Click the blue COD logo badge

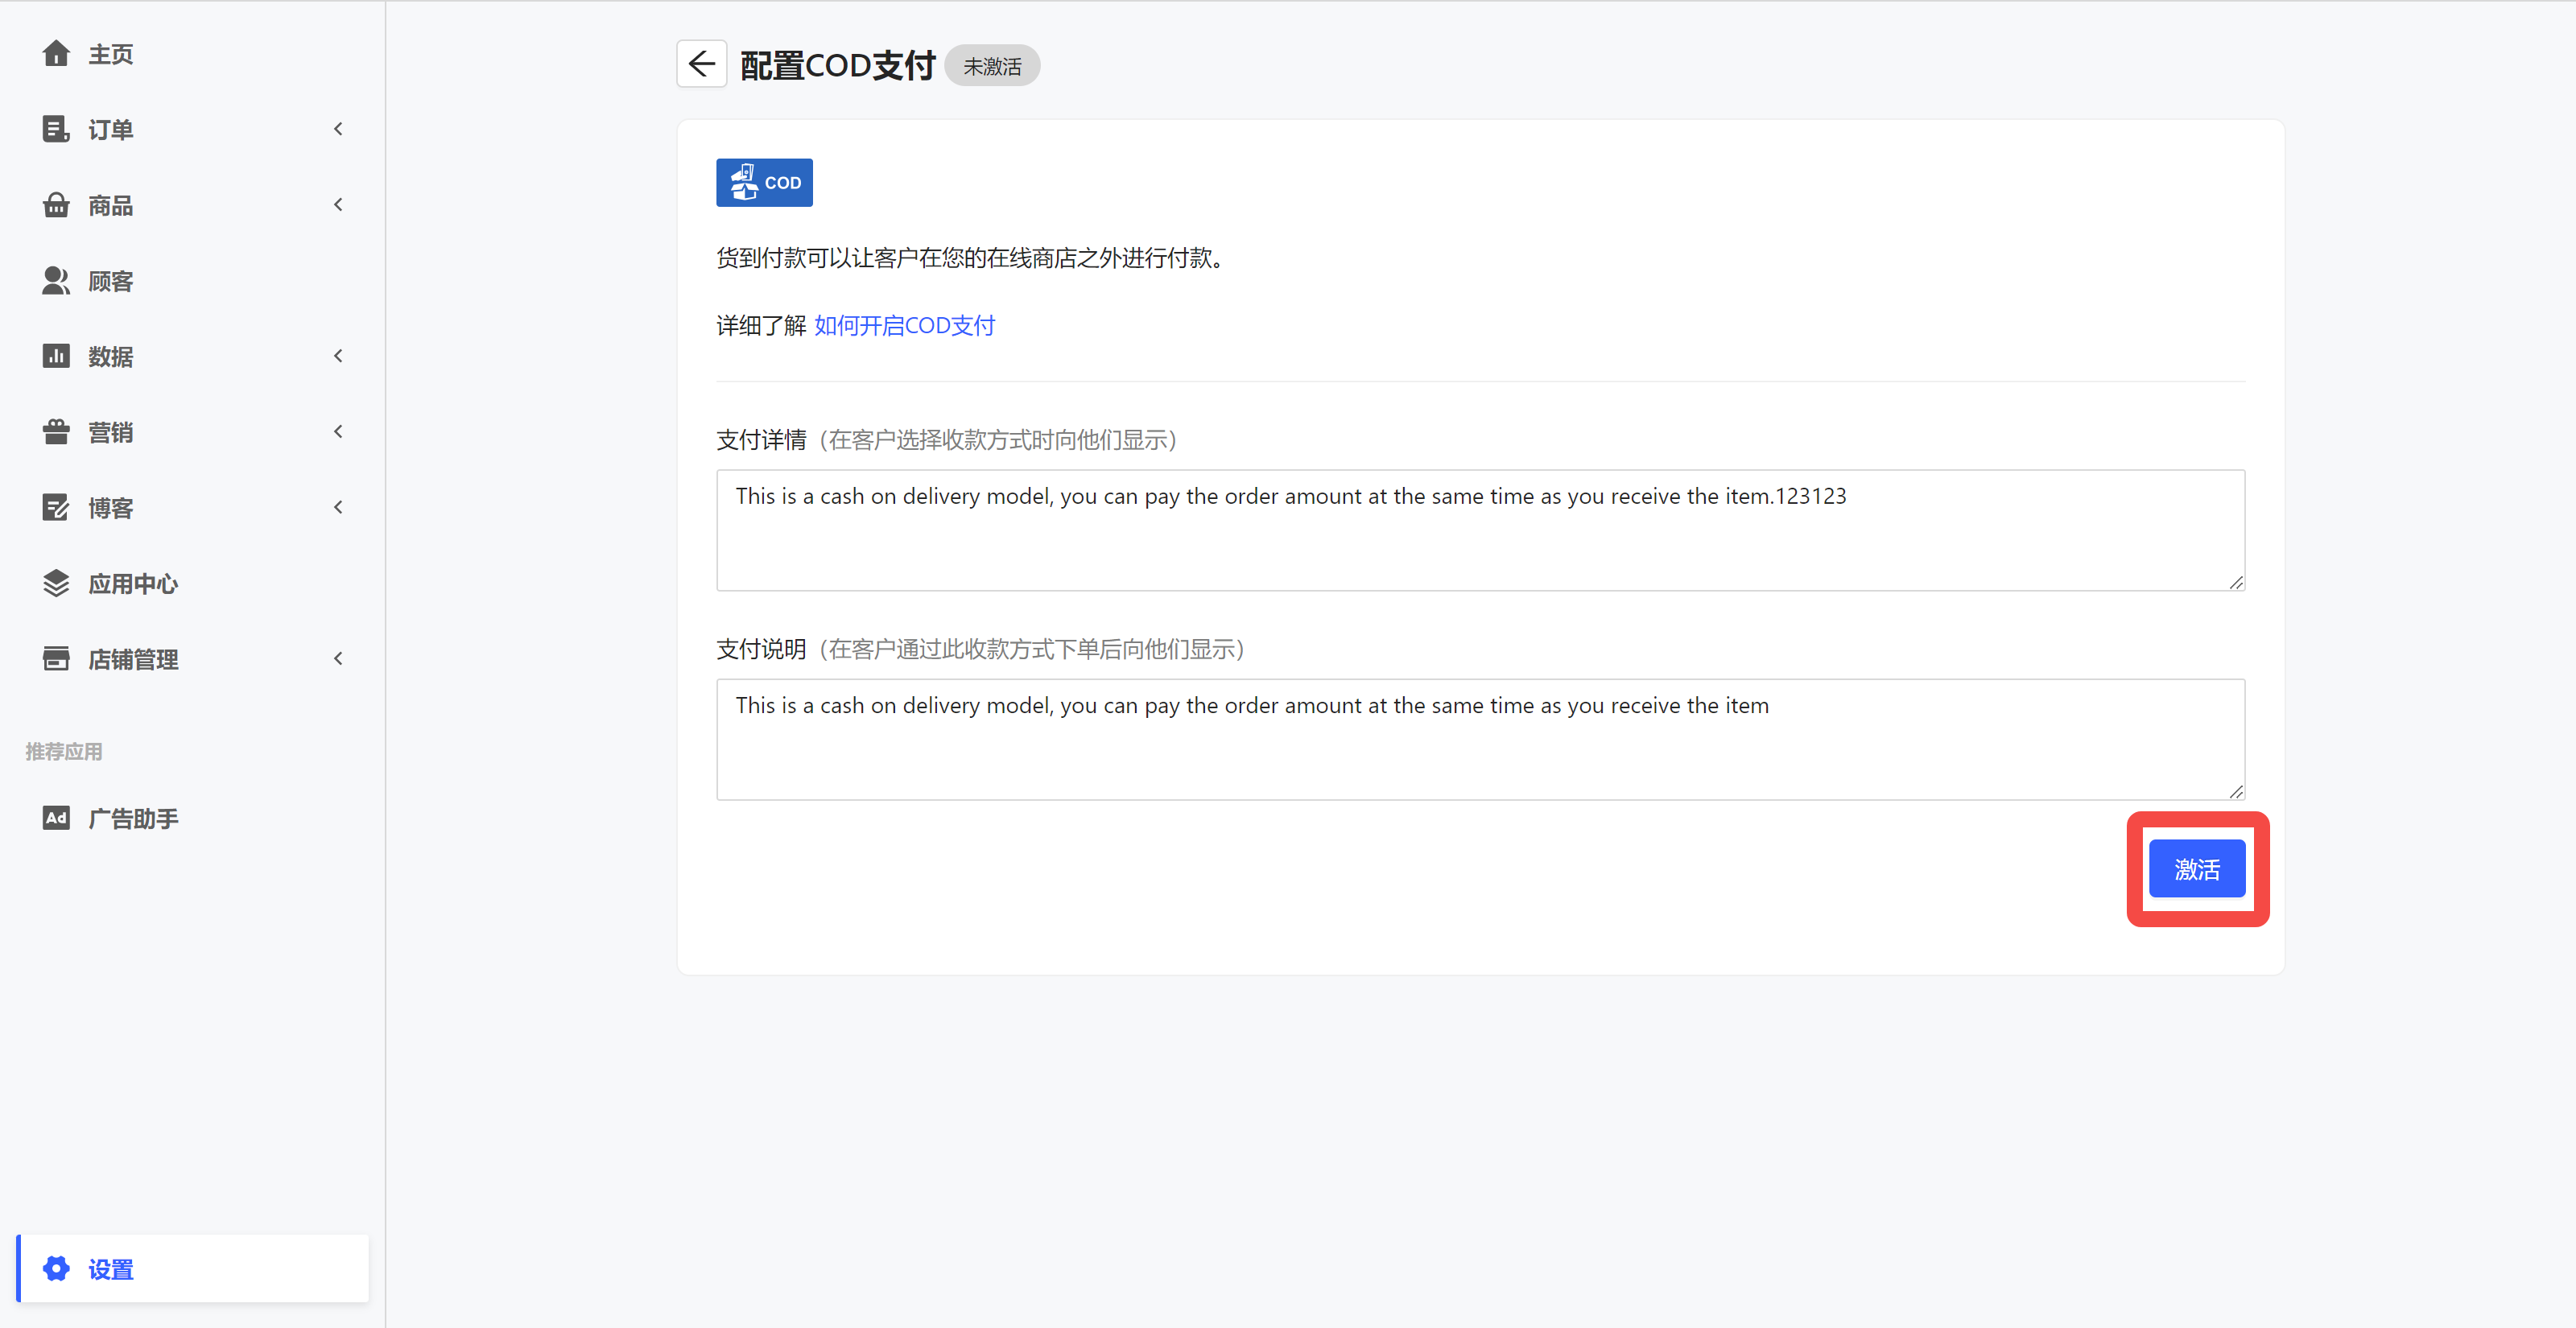pos(764,183)
